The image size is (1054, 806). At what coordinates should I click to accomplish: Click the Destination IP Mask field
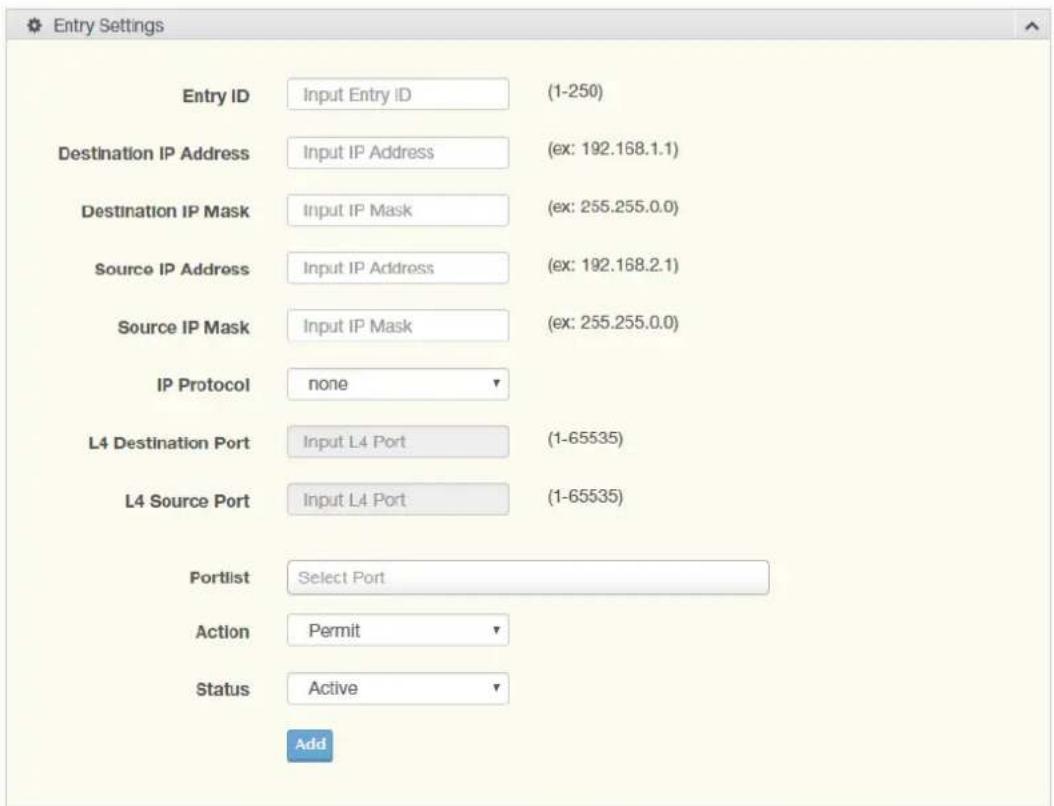coord(398,210)
